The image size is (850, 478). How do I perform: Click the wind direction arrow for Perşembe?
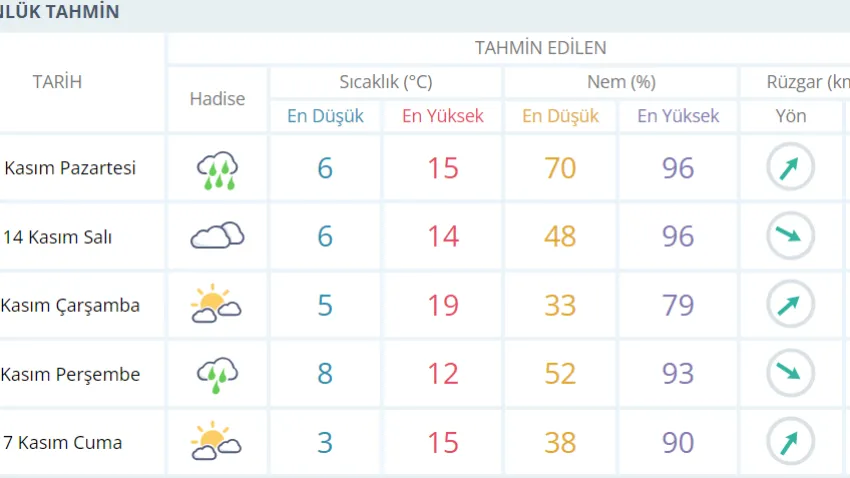(x=790, y=374)
